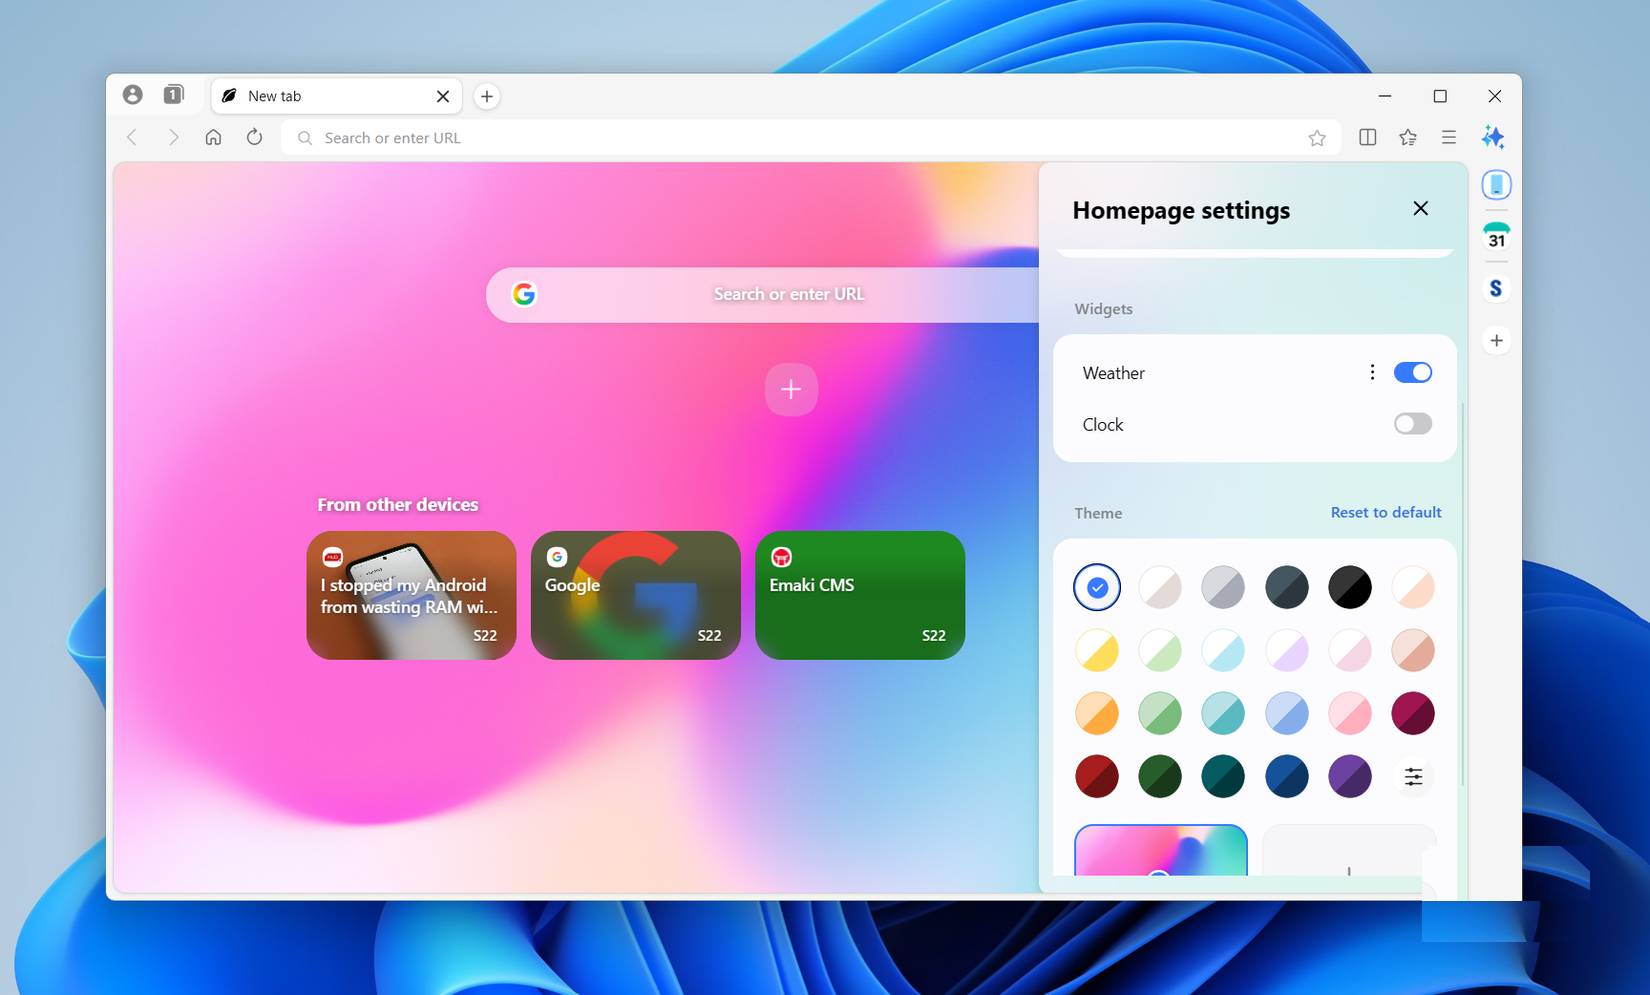The image size is (1650, 995).
Task: Open the Google card from S22
Action: pyautogui.click(x=636, y=595)
